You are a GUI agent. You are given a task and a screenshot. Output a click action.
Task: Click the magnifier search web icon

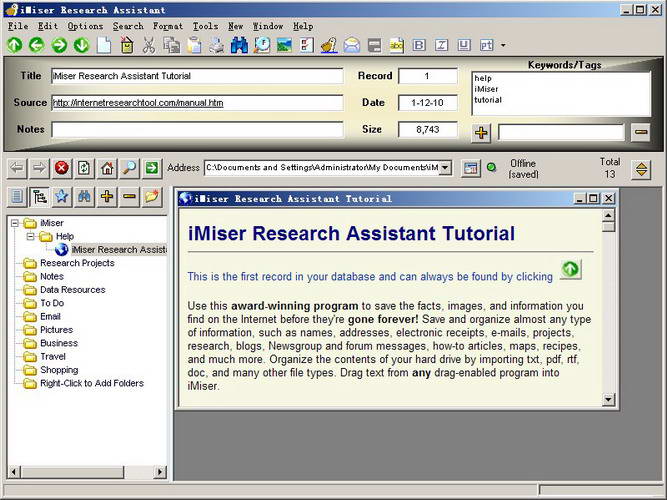point(129,168)
